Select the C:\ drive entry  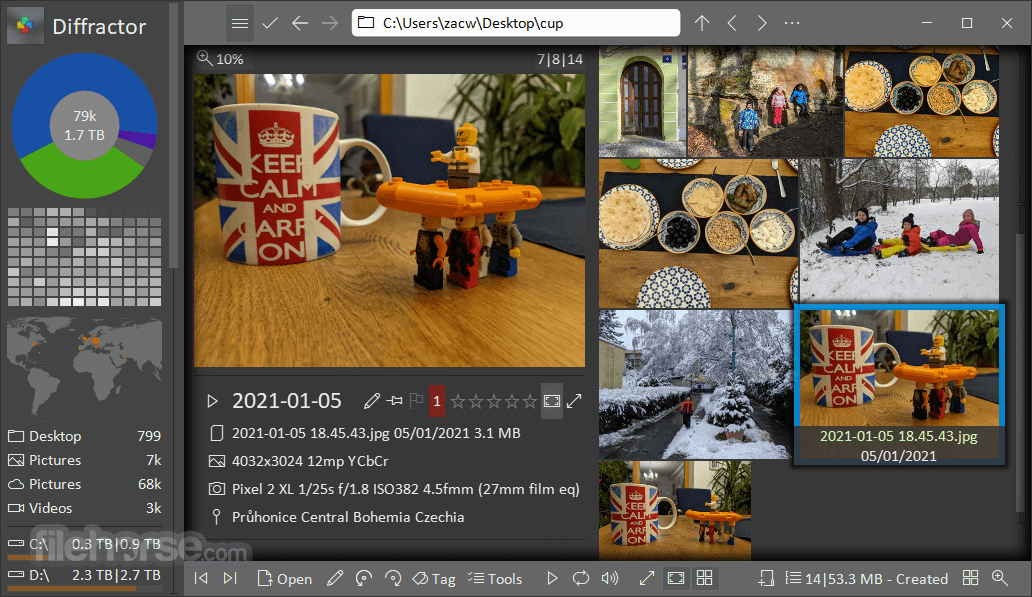pyautogui.click(x=84, y=546)
